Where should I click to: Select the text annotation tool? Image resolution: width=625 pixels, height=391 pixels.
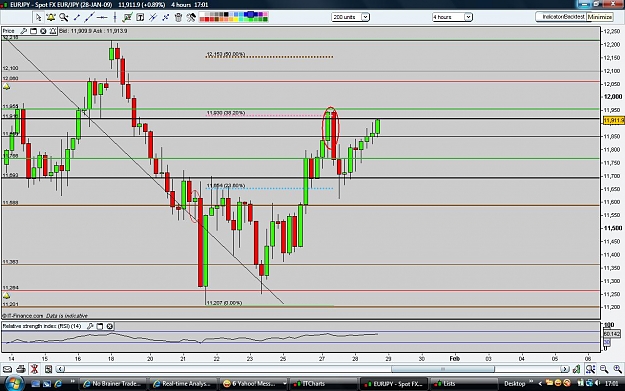click(x=140, y=17)
